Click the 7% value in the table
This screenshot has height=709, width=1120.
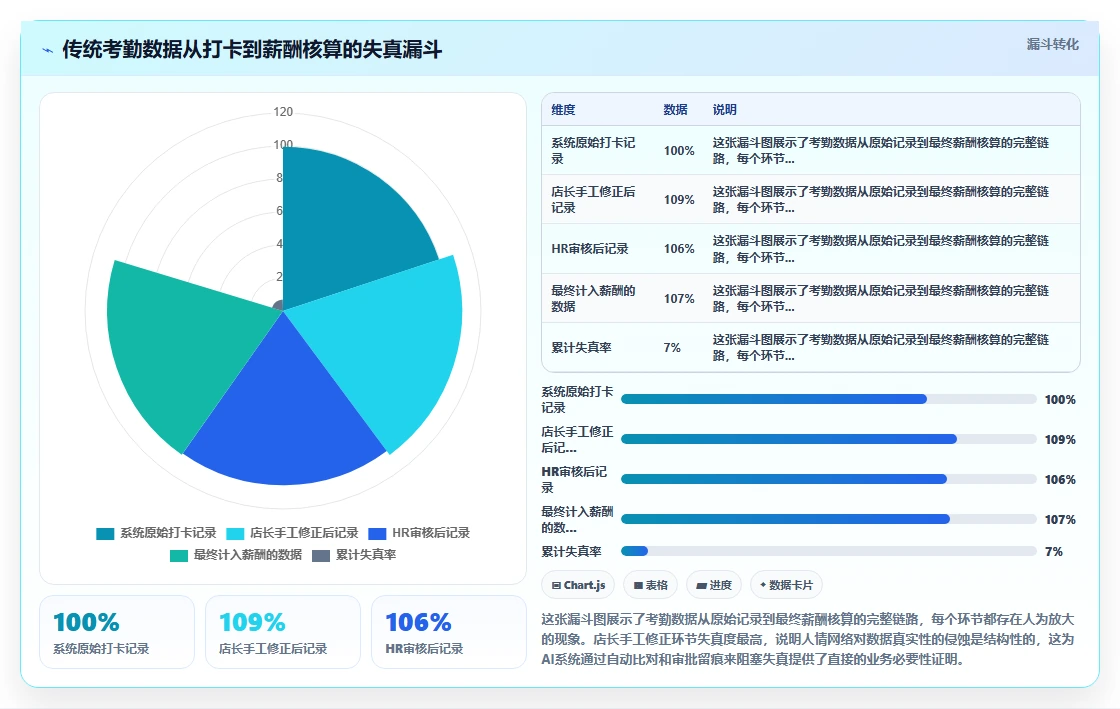point(672,348)
